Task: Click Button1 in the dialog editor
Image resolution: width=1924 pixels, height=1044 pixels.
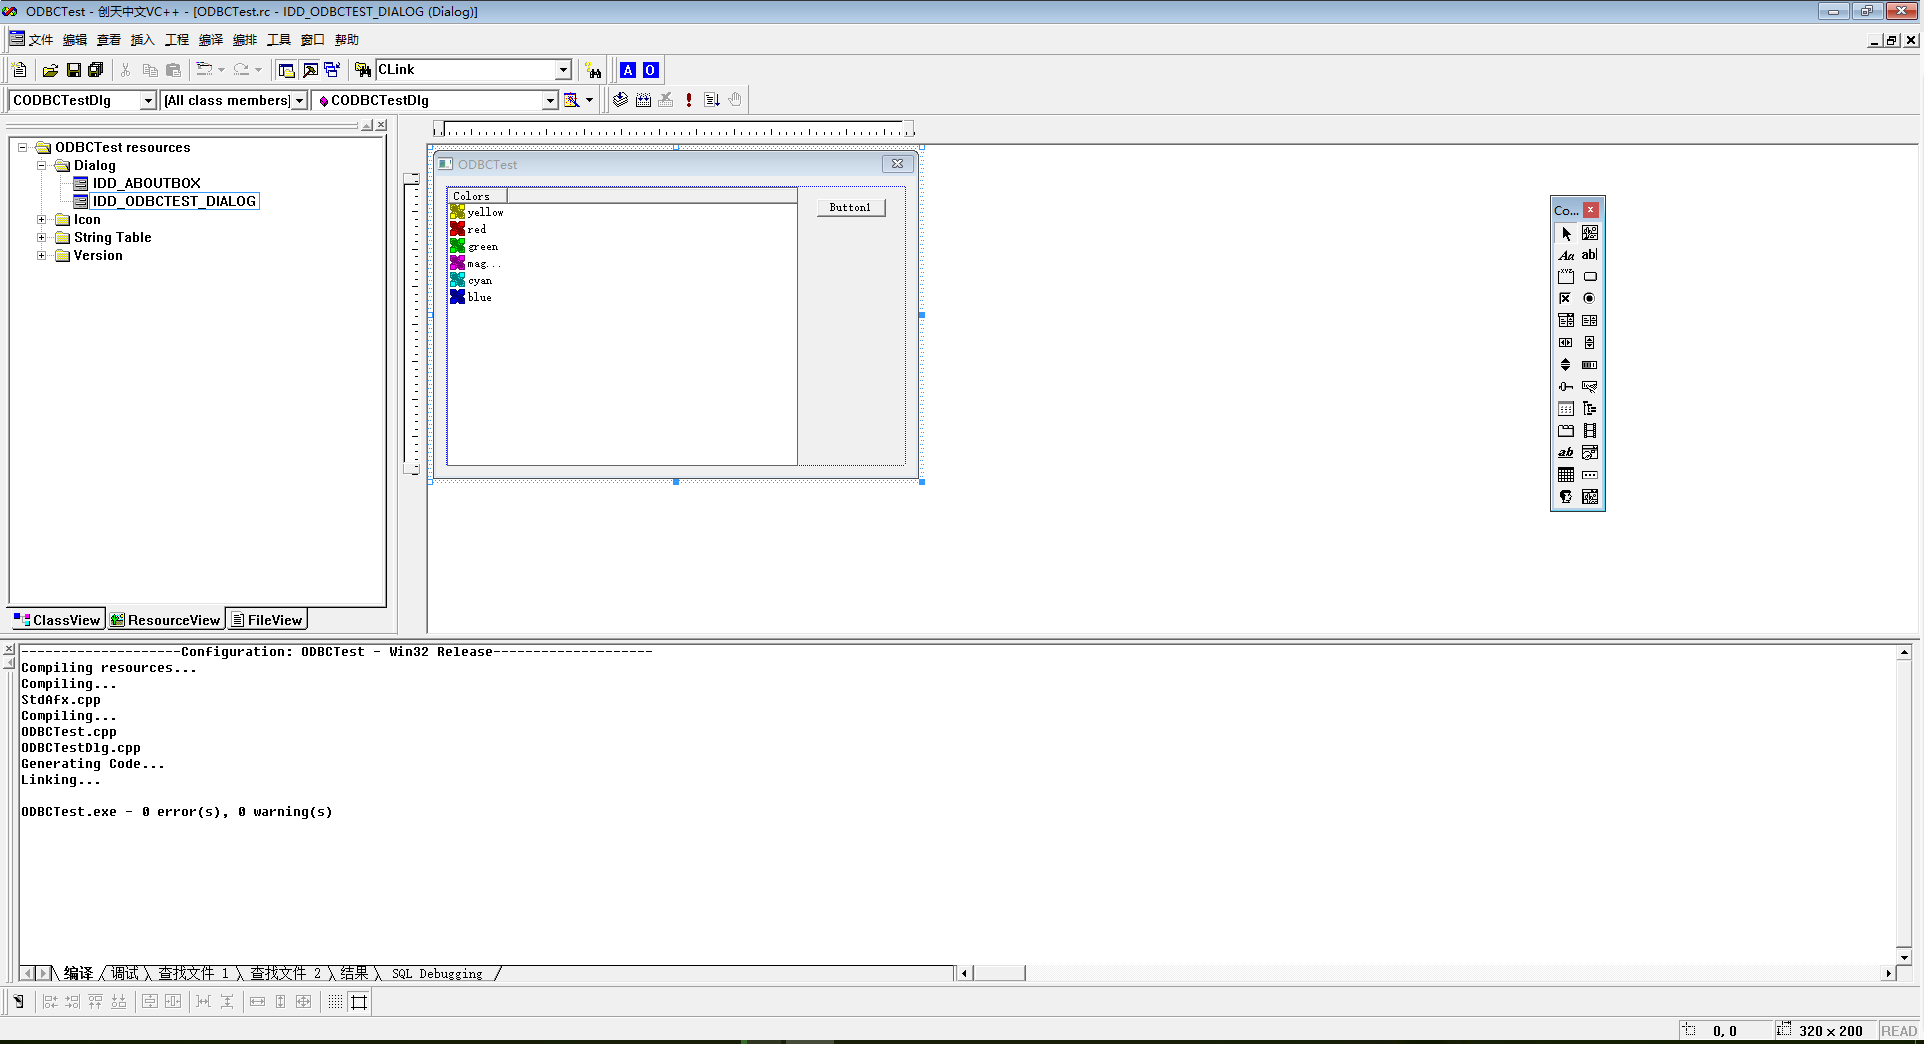Action: point(850,208)
